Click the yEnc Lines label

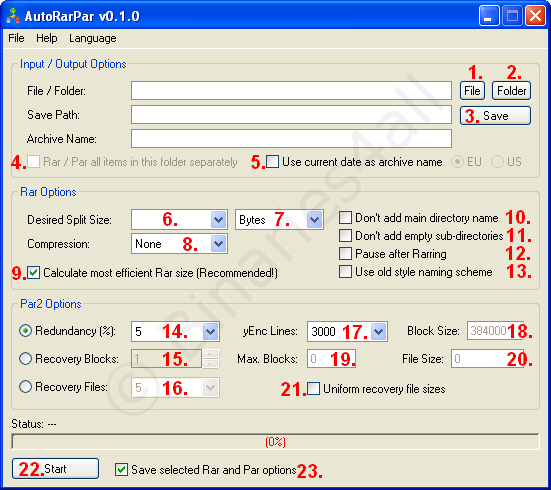point(270,331)
